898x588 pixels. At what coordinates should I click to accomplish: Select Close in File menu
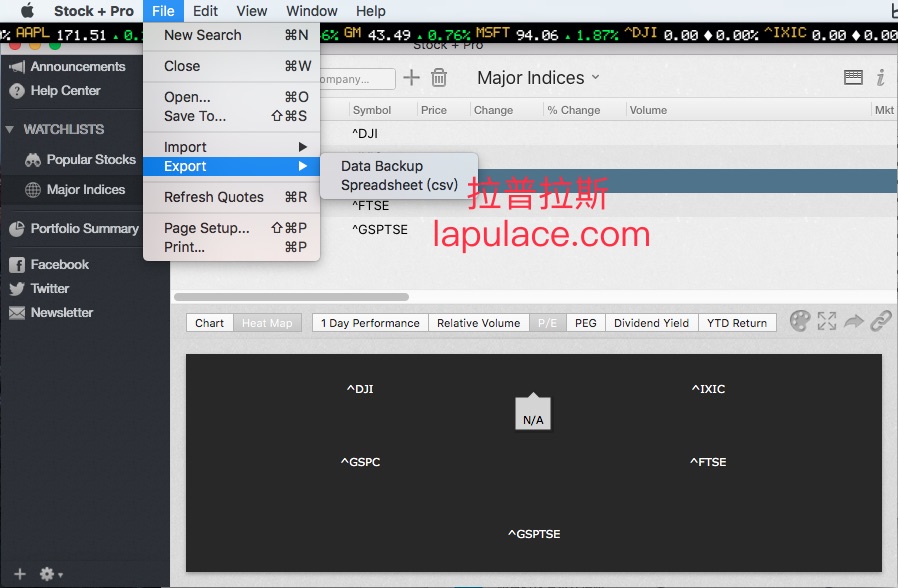click(231, 66)
